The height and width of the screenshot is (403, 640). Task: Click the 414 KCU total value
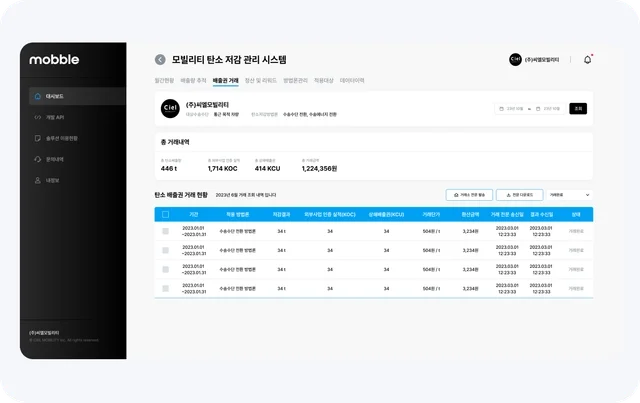coord(267,168)
